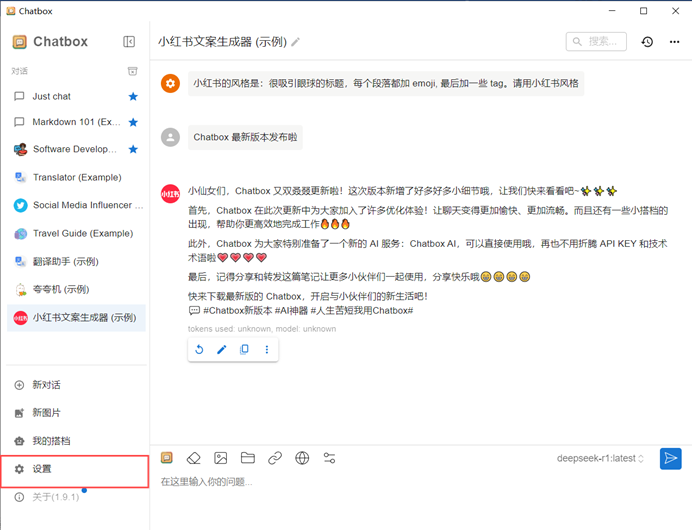Screen dimensions: 692x530
Task: Open the conversation history clock icon
Action: pyautogui.click(x=647, y=41)
